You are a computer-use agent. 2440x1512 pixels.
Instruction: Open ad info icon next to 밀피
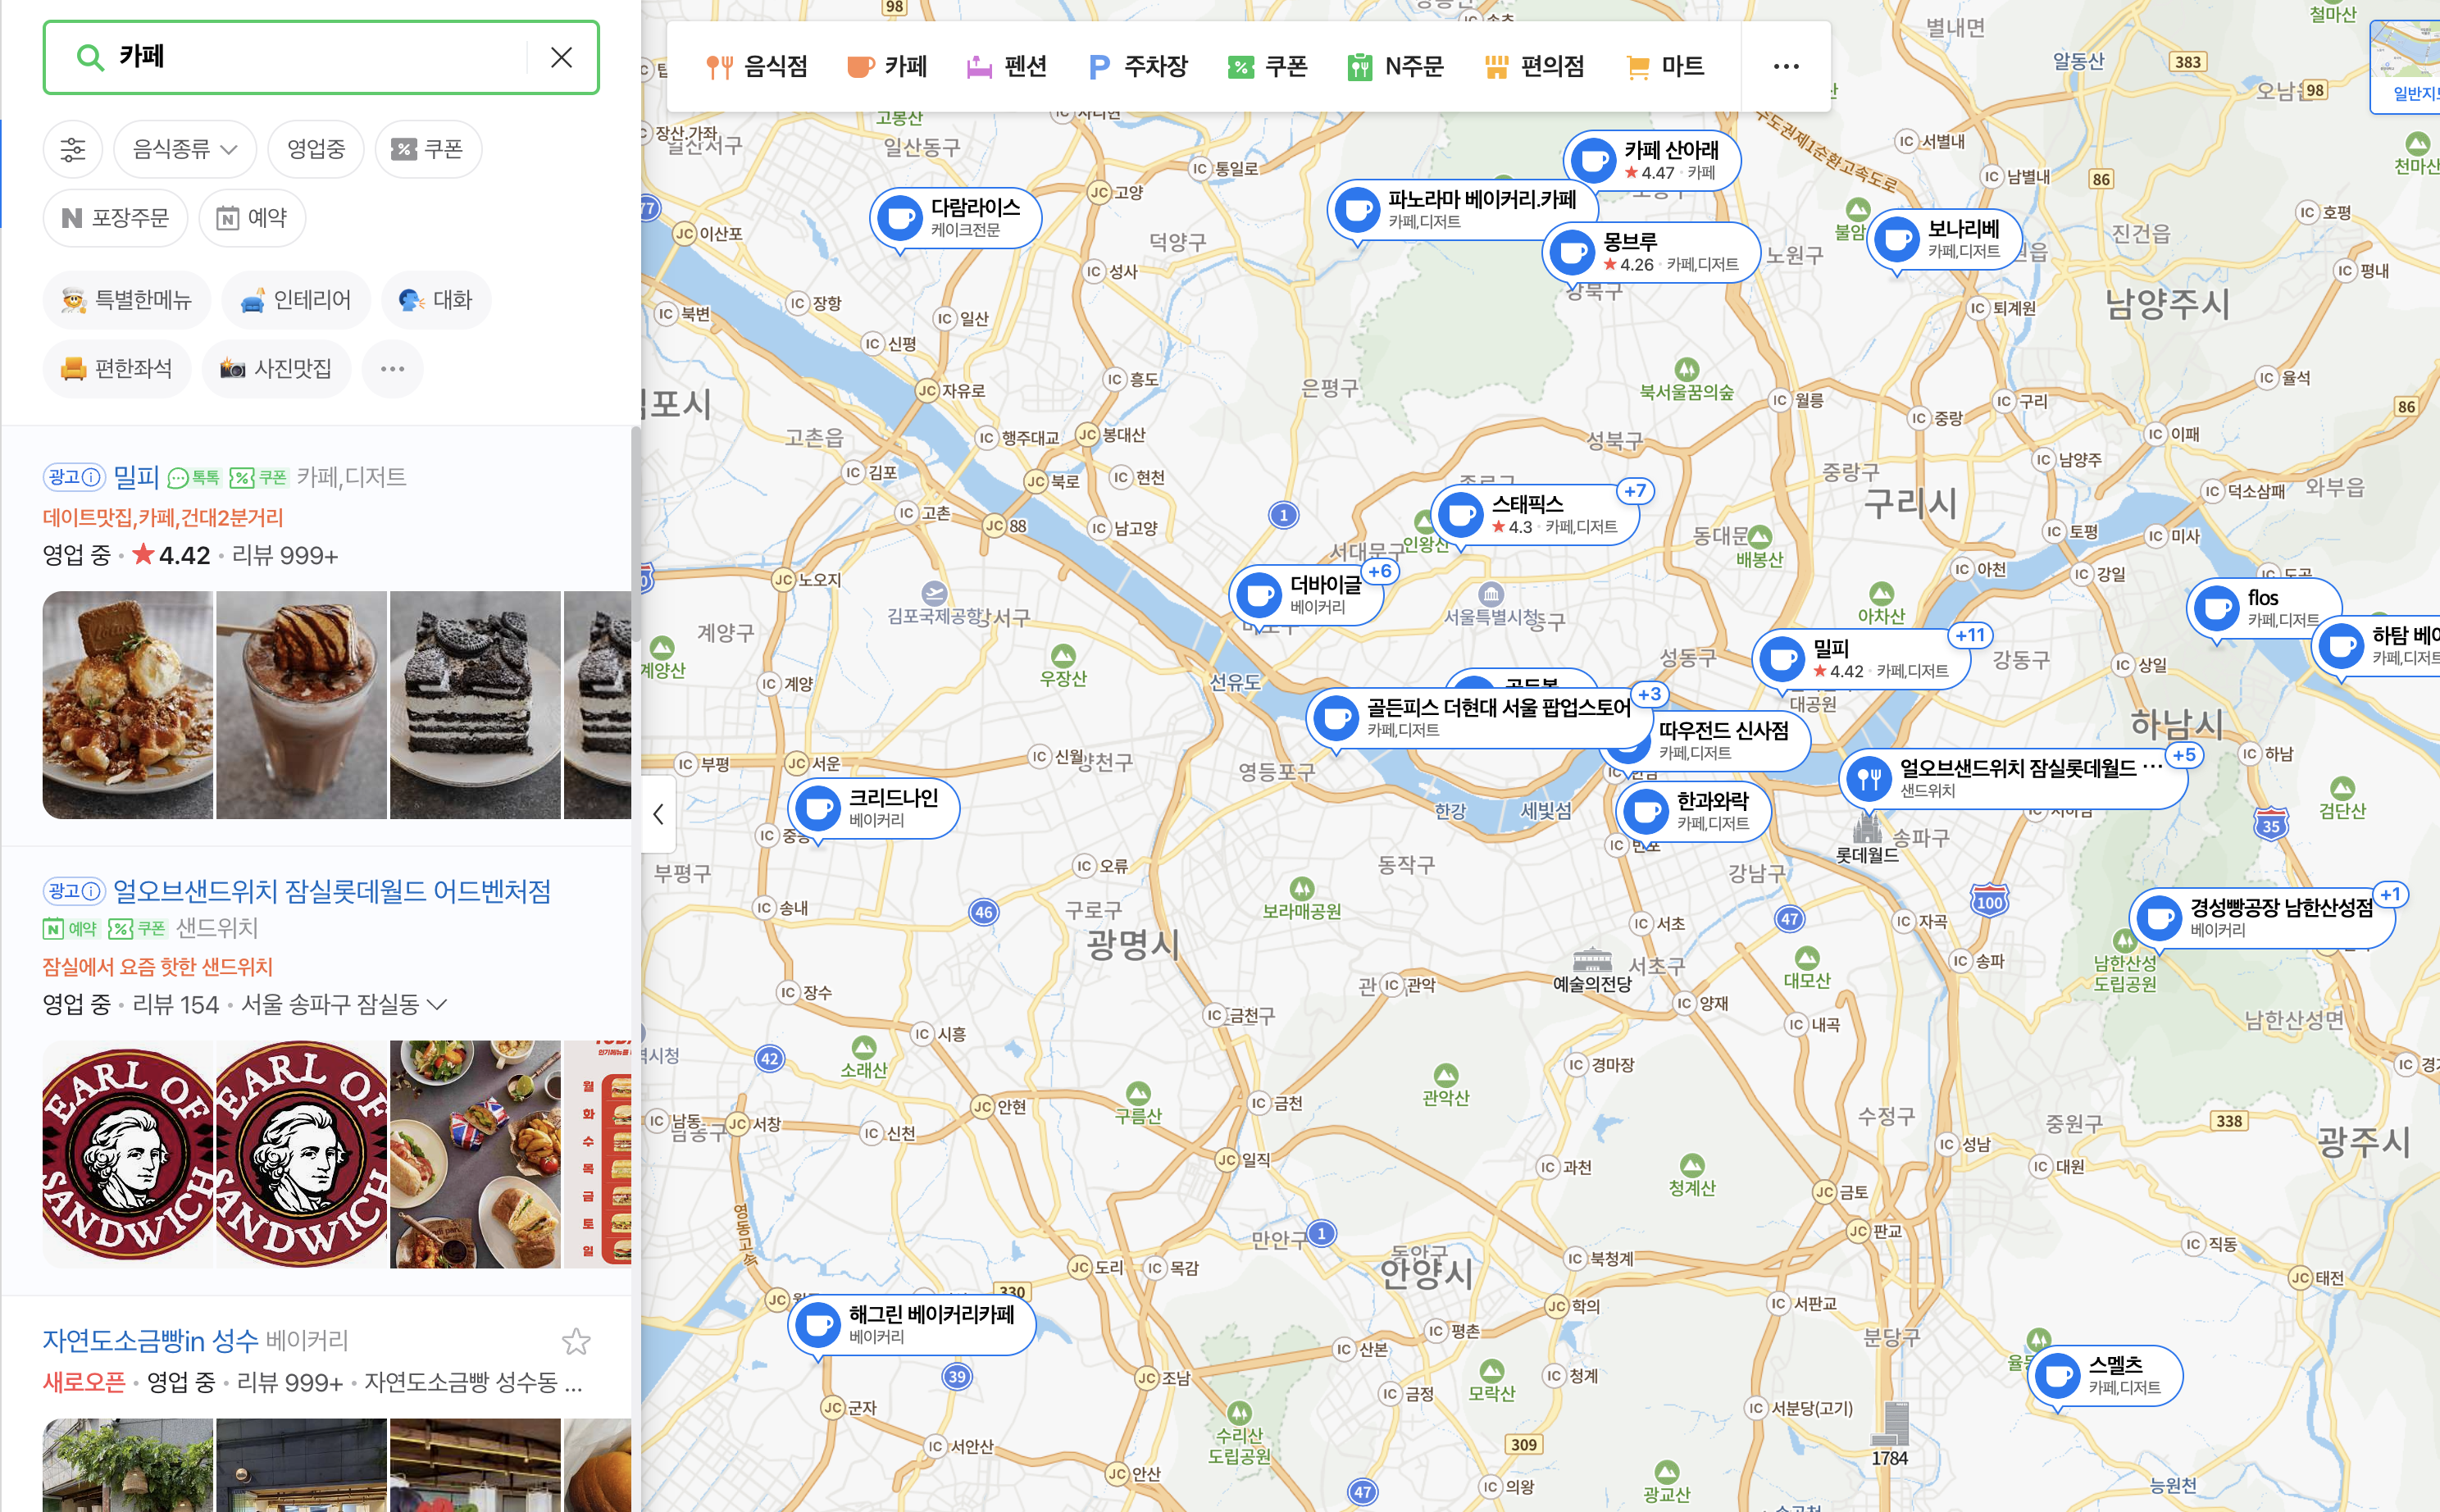[90, 477]
